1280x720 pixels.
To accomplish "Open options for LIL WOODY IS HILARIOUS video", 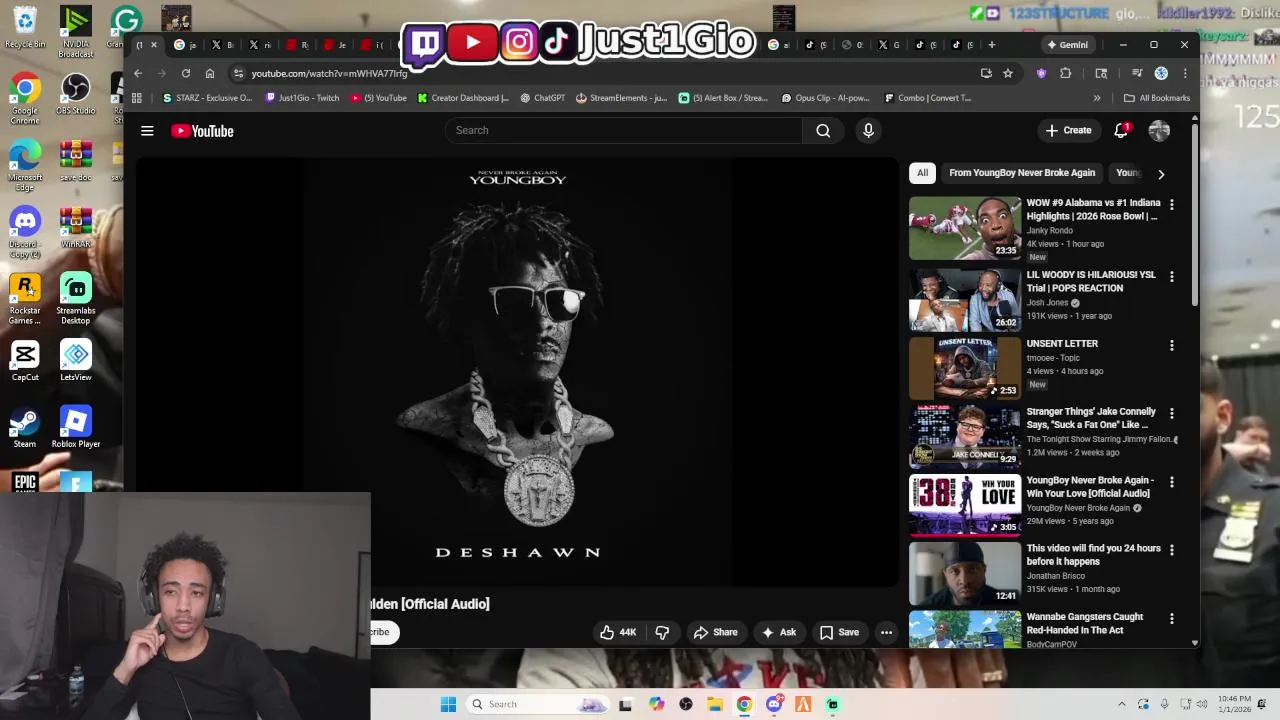I will [x=1172, y=276].
